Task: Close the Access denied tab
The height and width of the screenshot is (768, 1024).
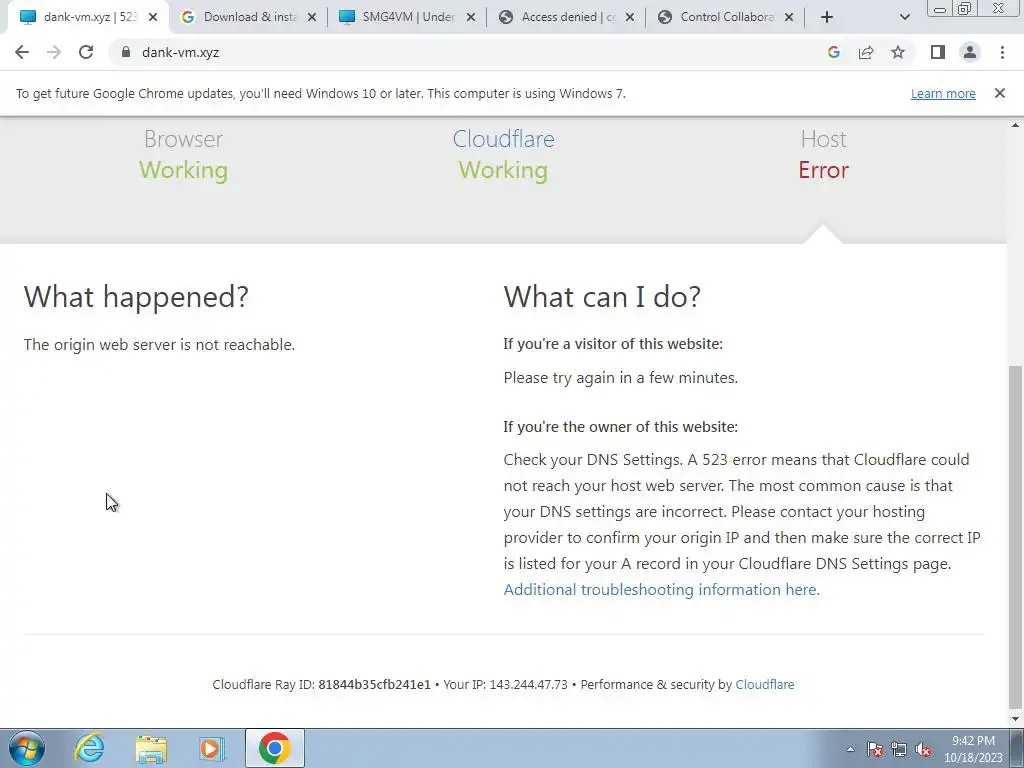Action: (x=630, y=17)
